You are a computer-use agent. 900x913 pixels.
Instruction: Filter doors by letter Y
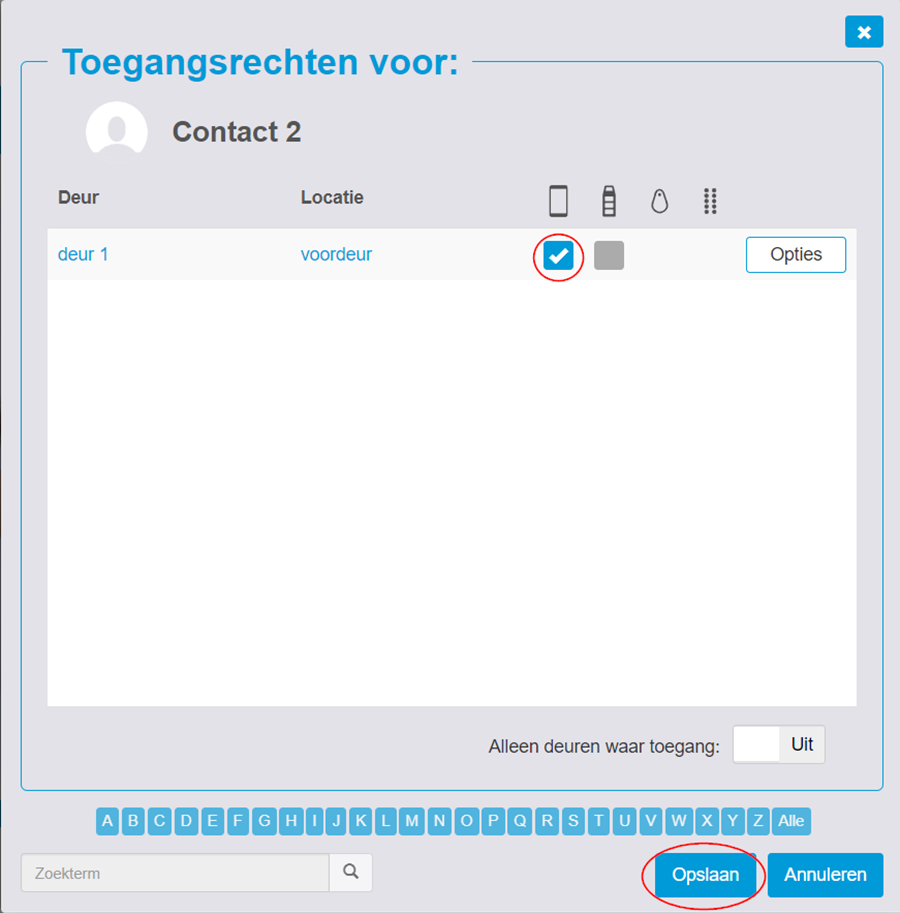tap(733, 821)
